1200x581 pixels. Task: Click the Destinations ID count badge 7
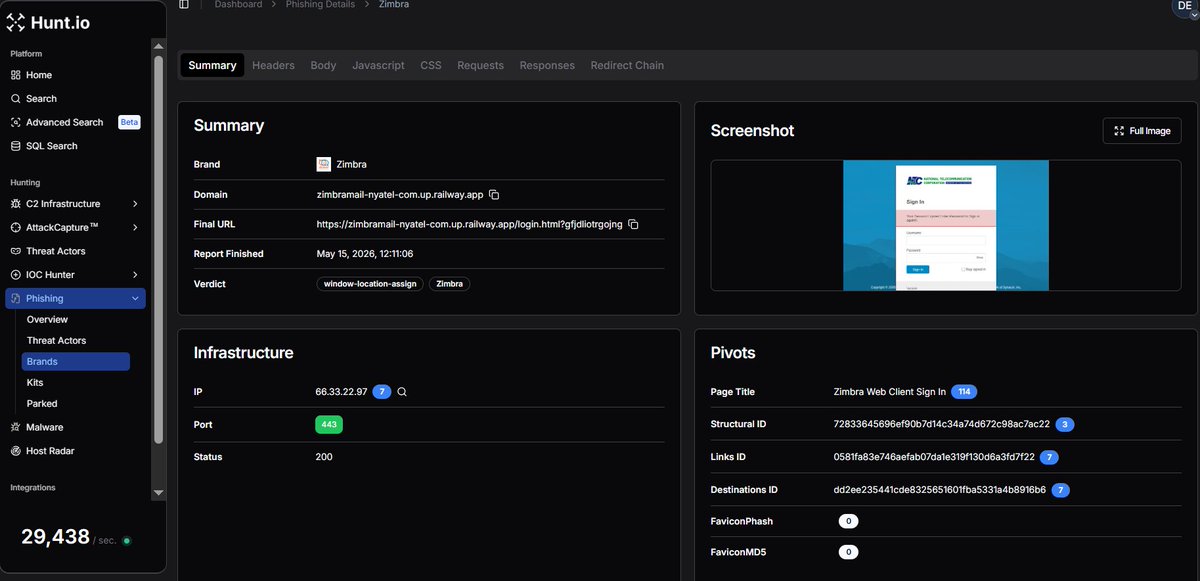pos(1061,490)
